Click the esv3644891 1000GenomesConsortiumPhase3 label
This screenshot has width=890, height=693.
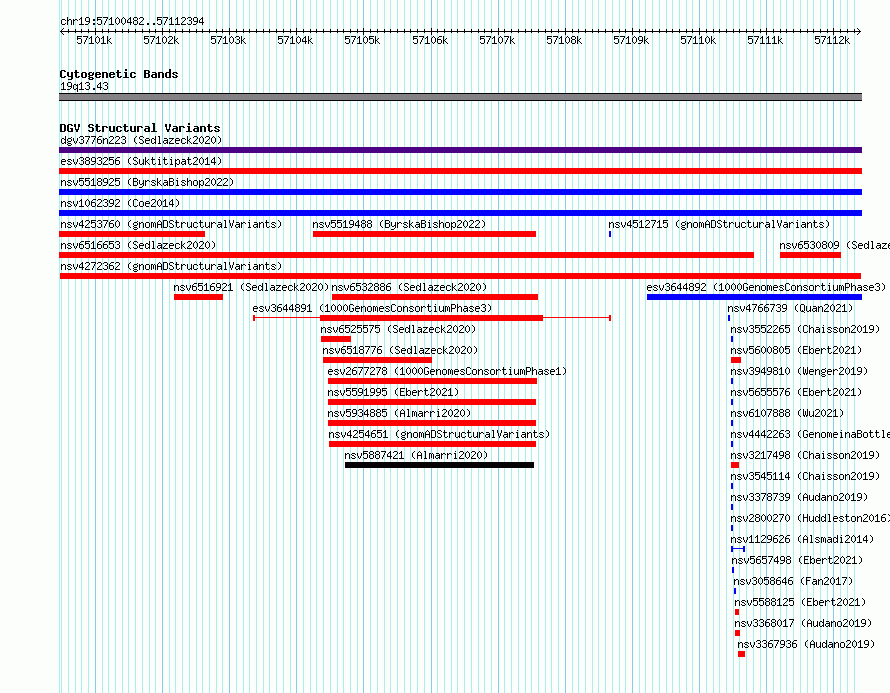372,308
